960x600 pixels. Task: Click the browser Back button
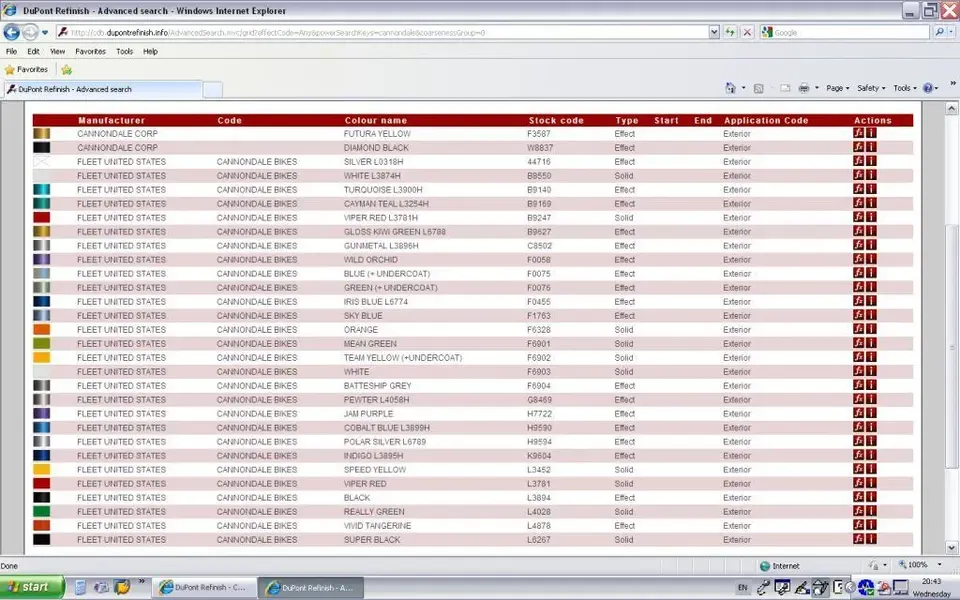(x=12, y=32)
